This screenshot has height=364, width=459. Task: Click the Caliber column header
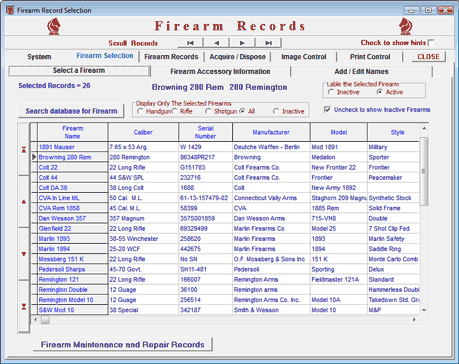[143, 132]
